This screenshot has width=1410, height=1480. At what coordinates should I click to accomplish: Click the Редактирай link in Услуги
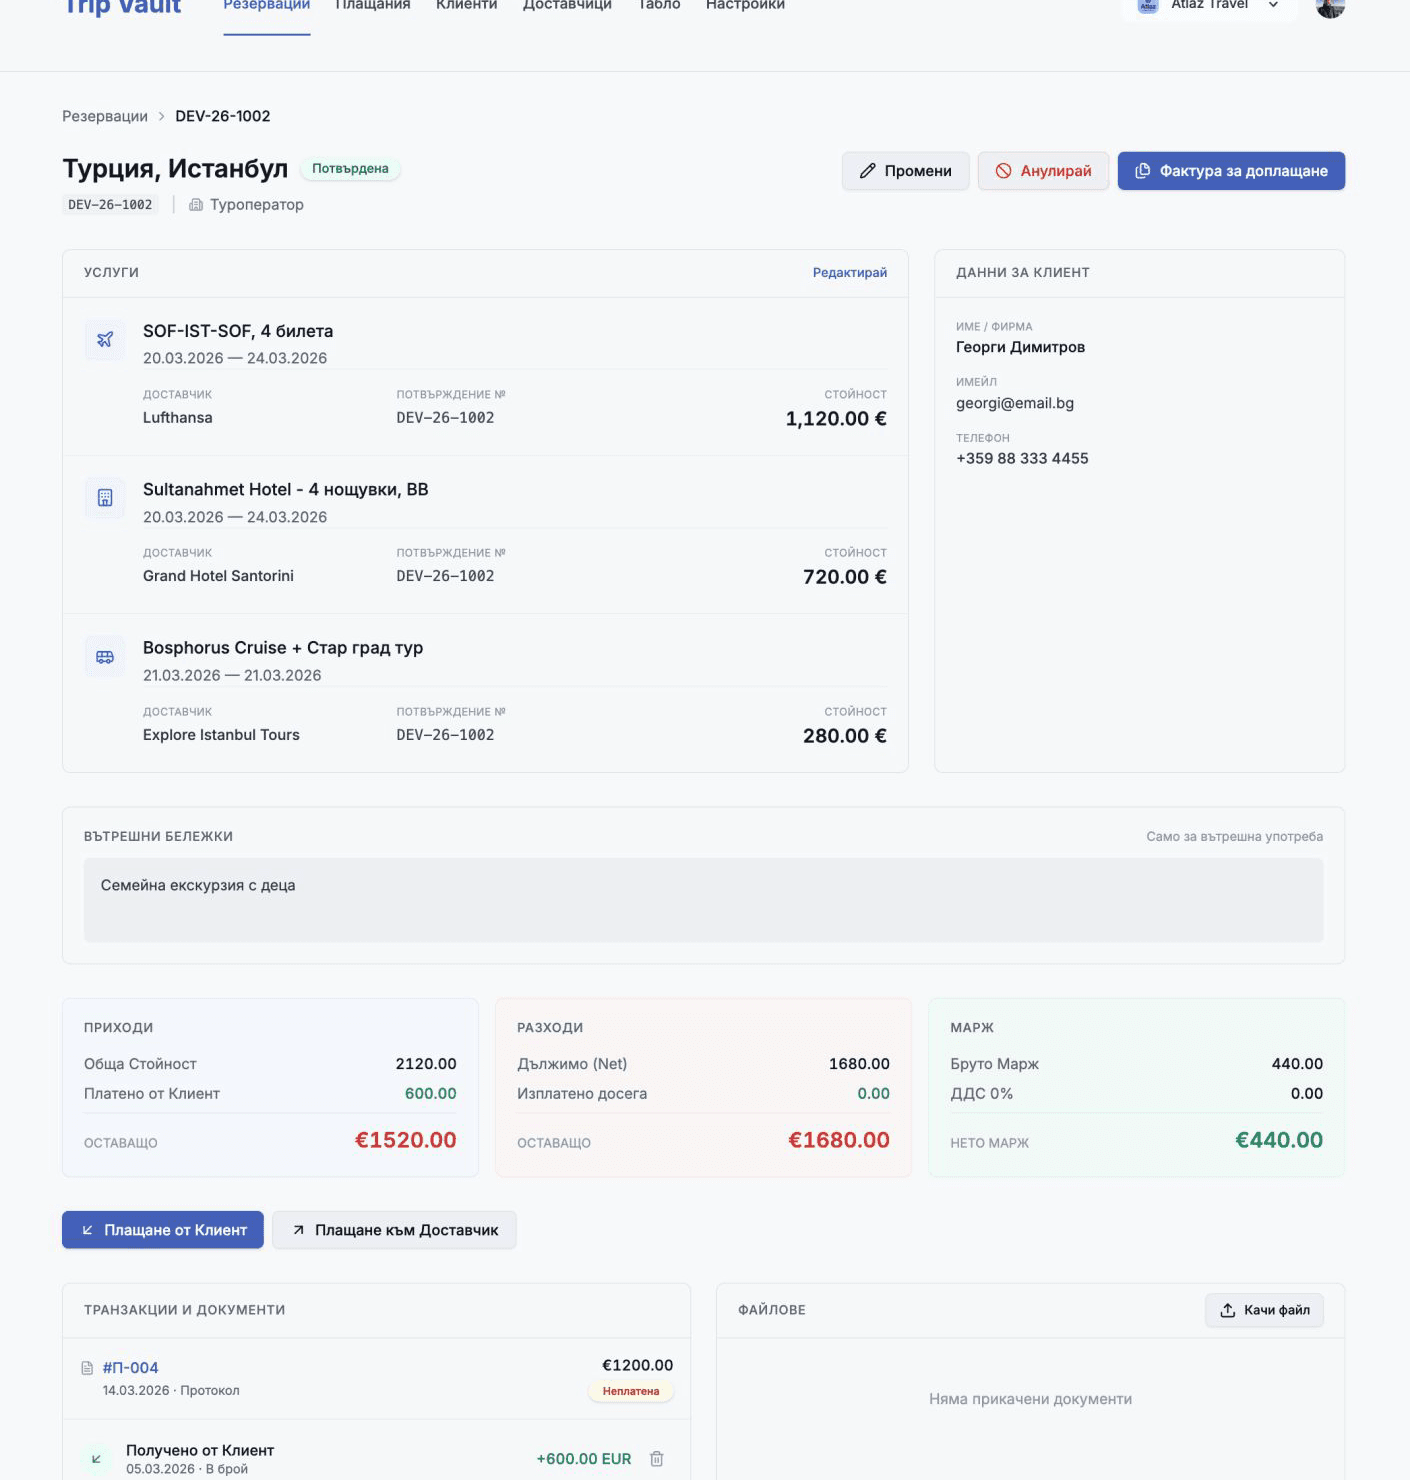point(850,272)
